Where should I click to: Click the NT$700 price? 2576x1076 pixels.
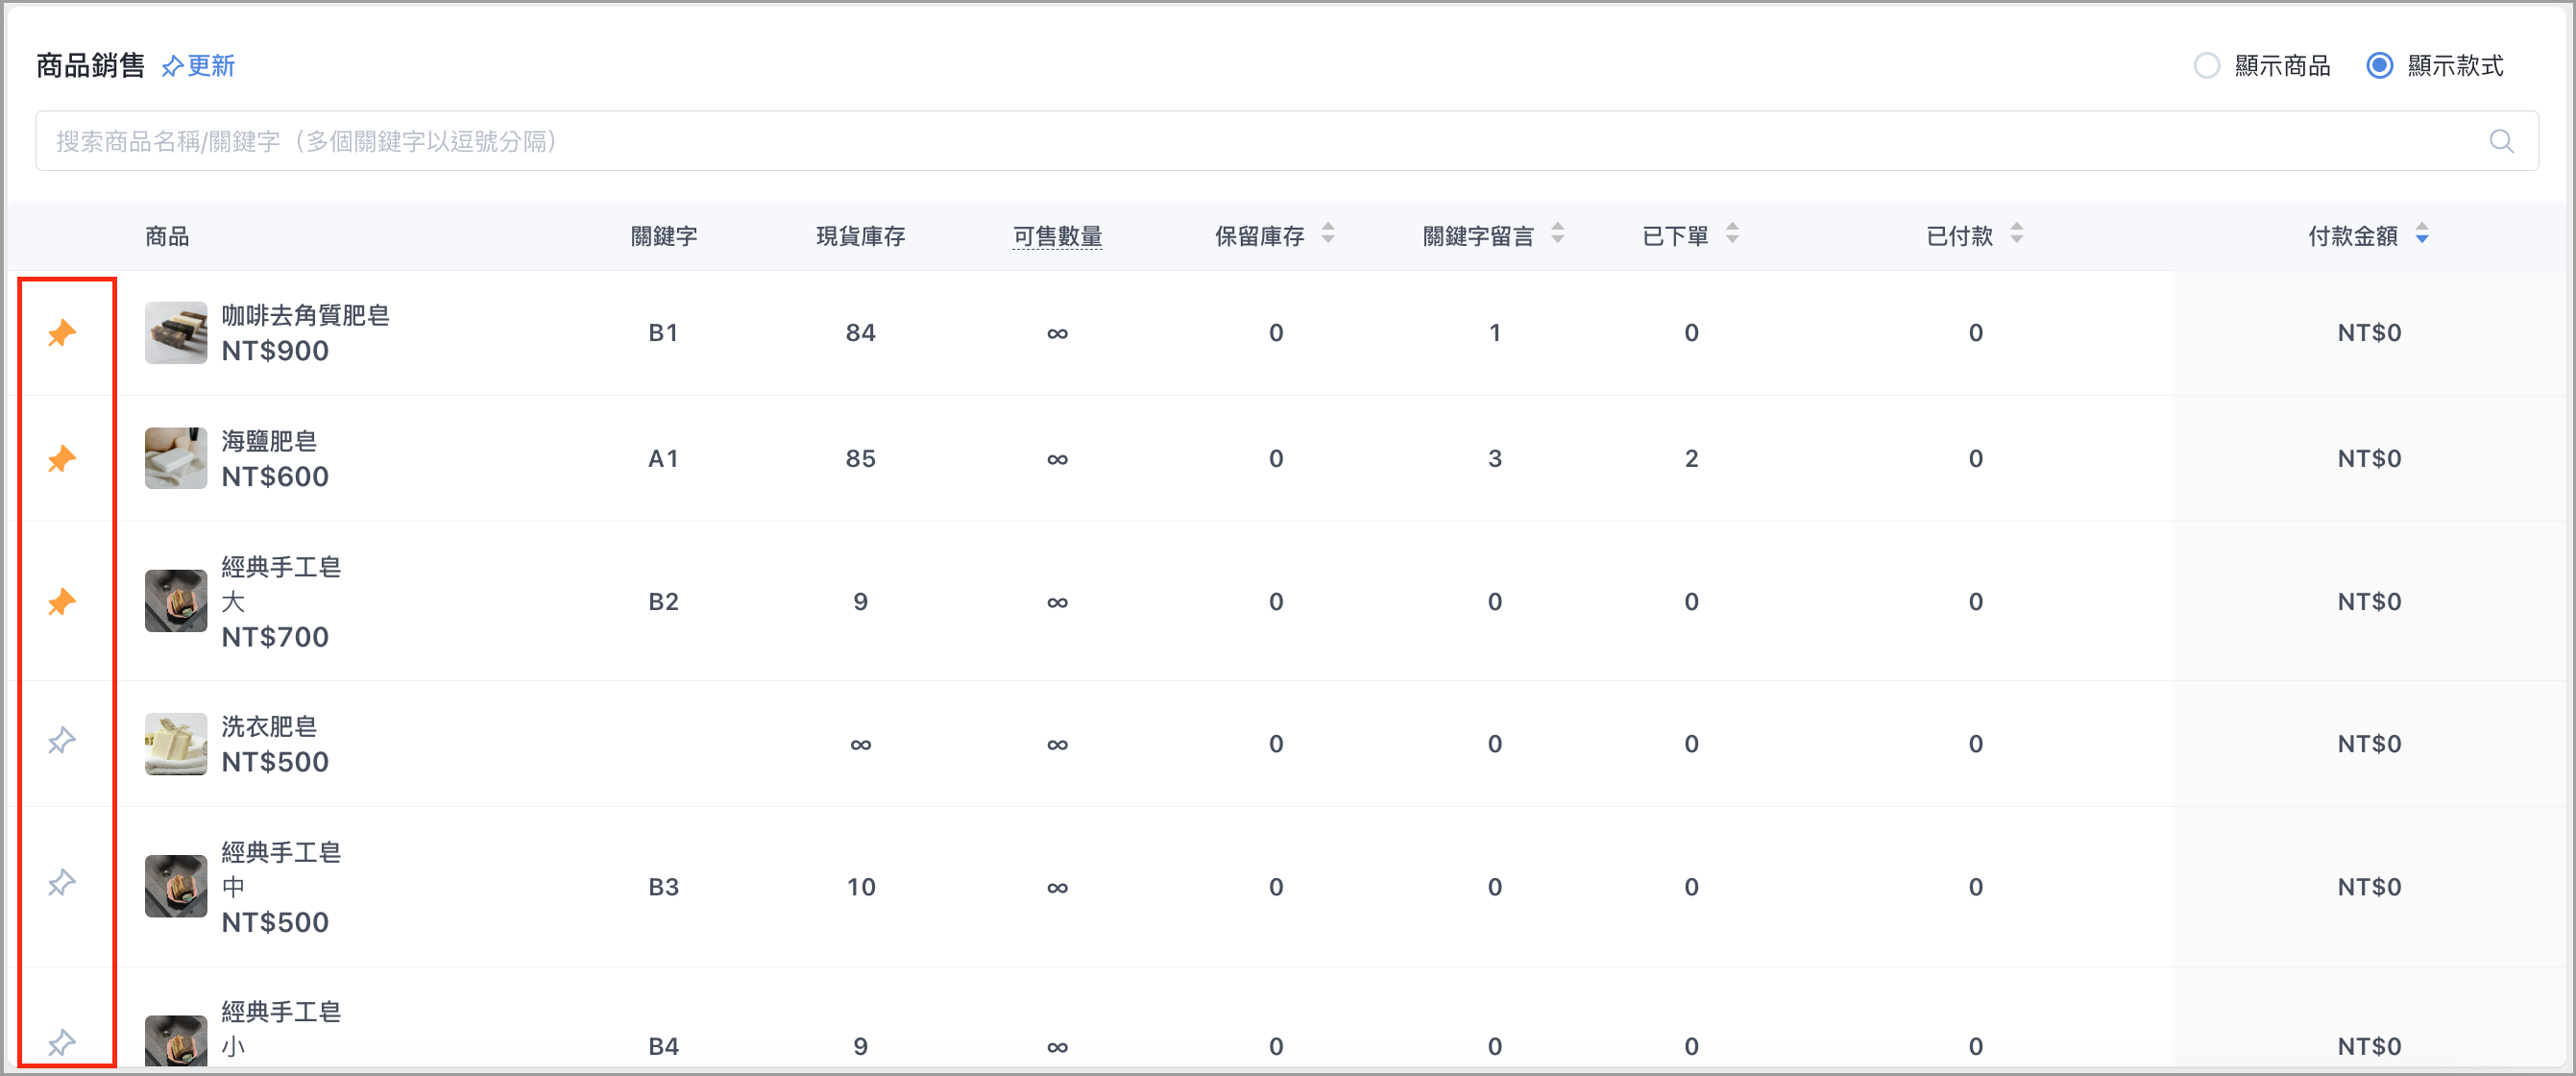pyautogui.click(x=275, y=637)
